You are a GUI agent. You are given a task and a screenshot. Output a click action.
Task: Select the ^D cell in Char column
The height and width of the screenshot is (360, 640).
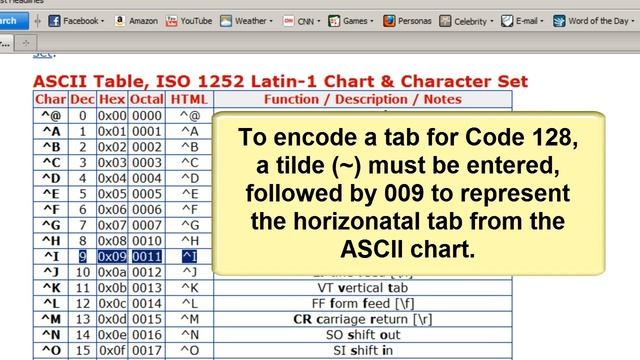[51, 178]
